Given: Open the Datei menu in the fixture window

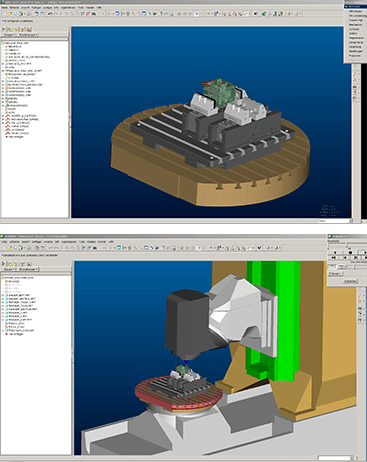Looking at the screenshot, I should (5, 7).
